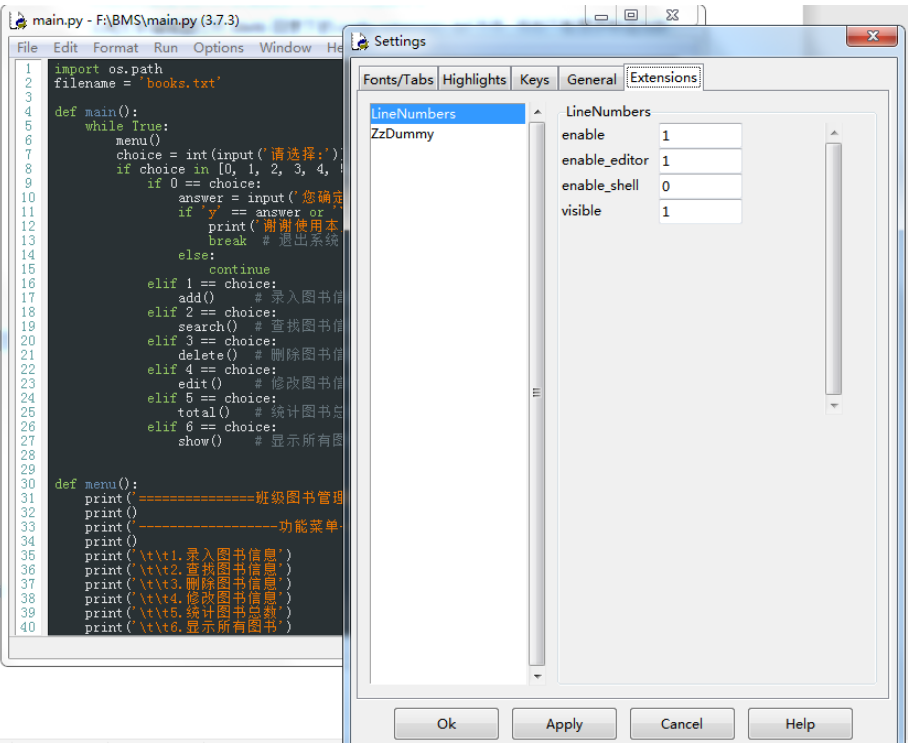Open the Edit menu in IDLE editor
908x754 pixels.
[x=65, y=47]
